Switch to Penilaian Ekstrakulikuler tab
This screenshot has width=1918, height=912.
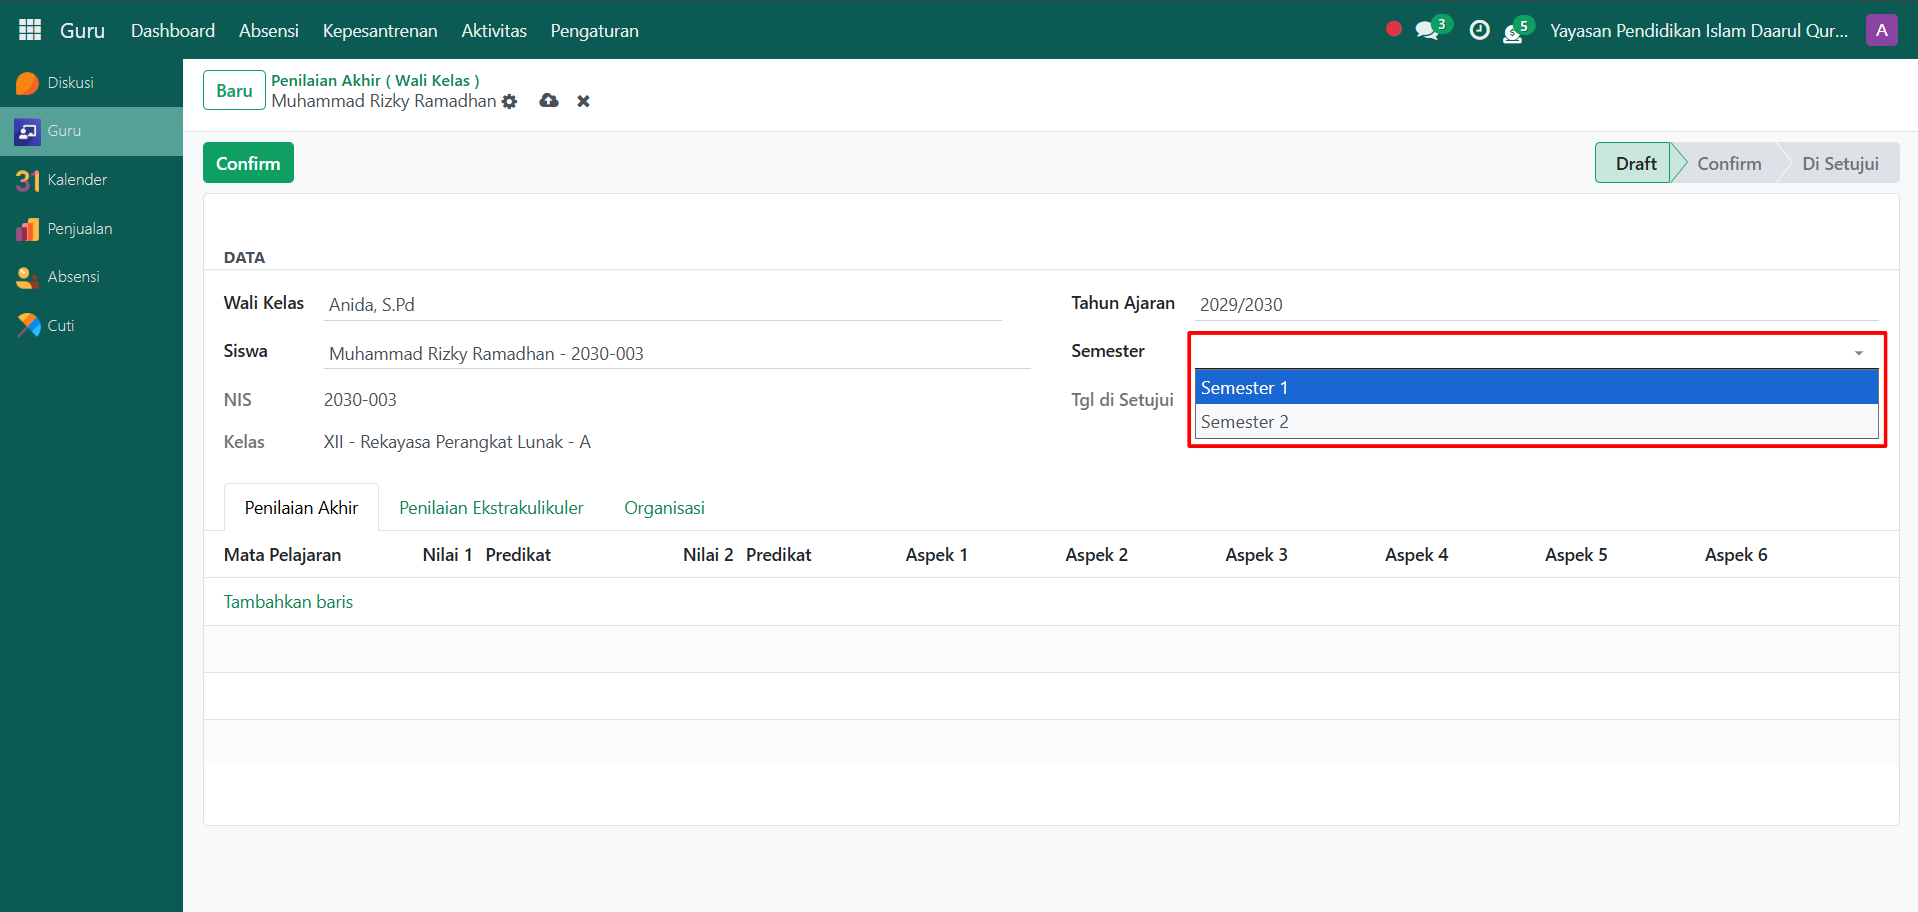tap(491, 508)
